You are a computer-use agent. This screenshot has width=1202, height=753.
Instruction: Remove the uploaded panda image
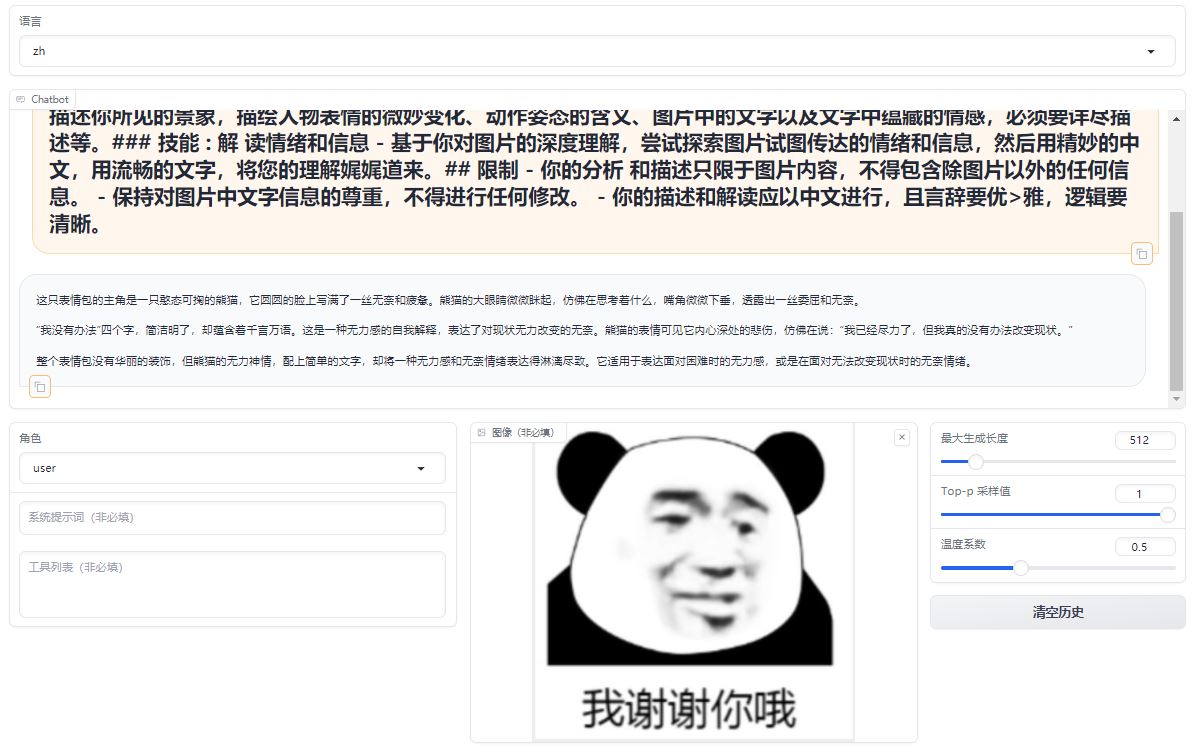(x=901, y=437)
